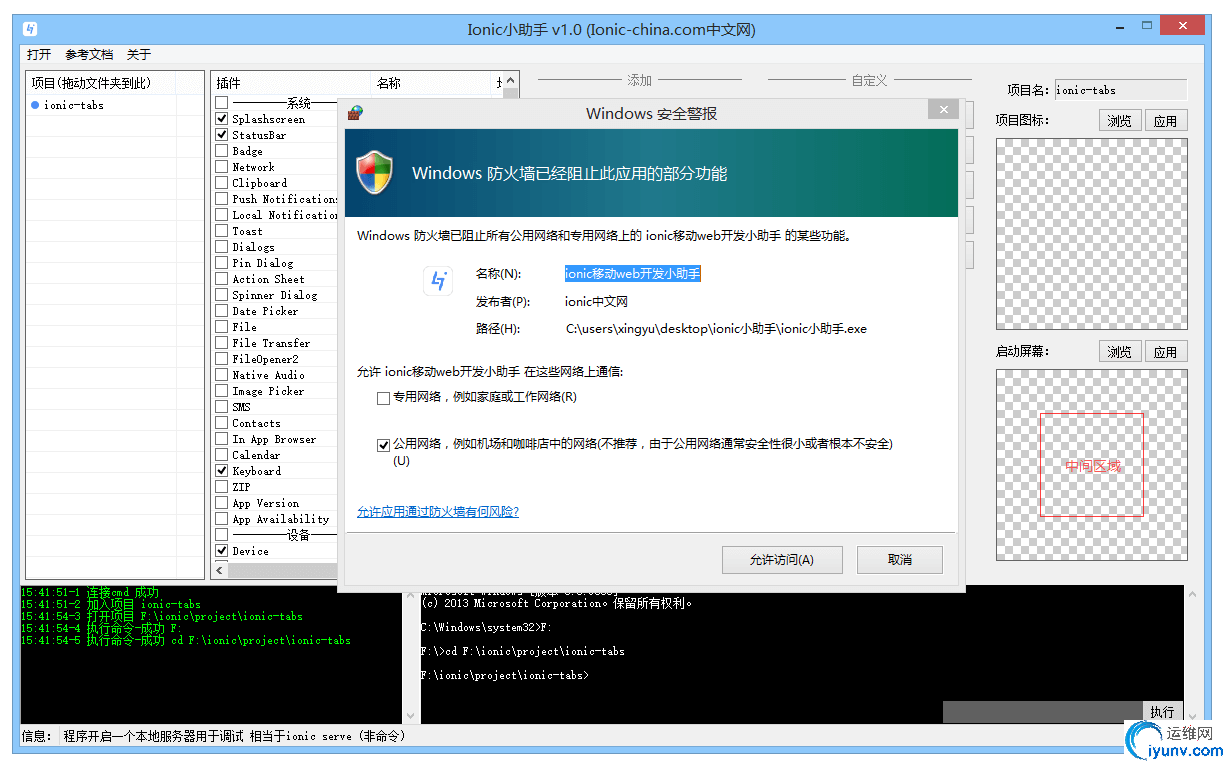Click 应用 button for 启动屏幕
This screenshot has height=767, width=1229.
pyautogui.click(x=1166, y=352)
